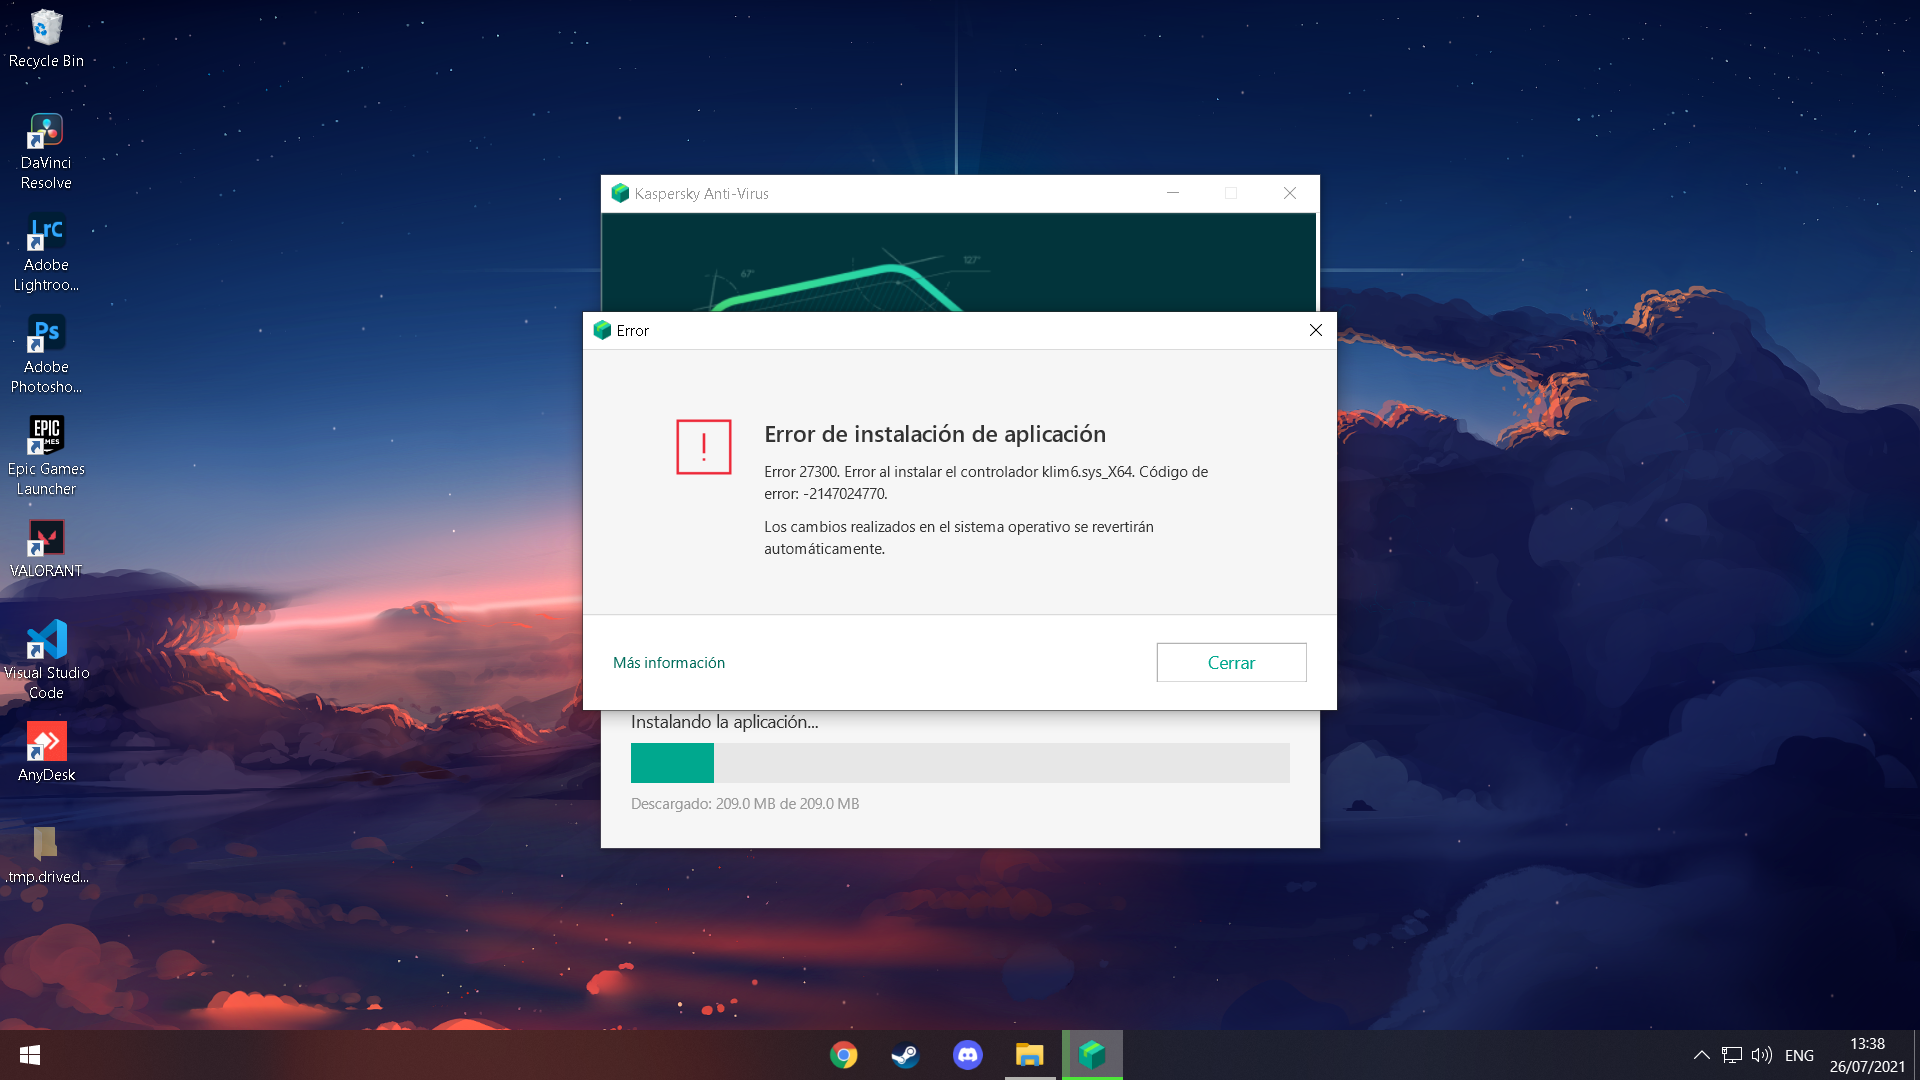
Task: Expand the system tray hidden icons chevron
Action: point(1701,1055)
